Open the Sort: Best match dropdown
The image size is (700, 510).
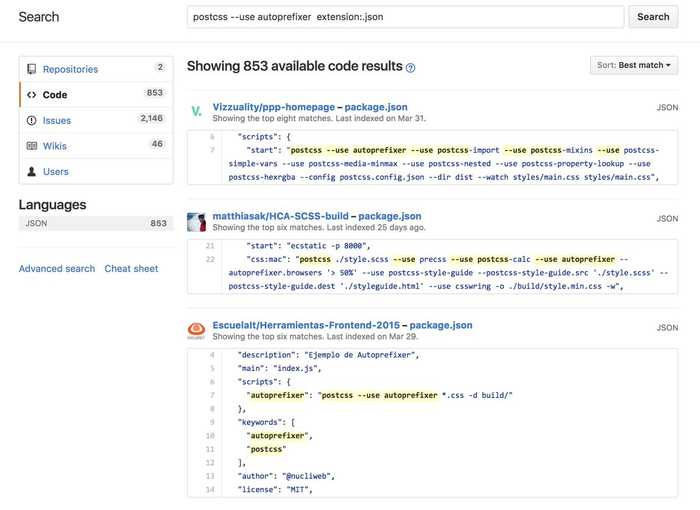coord(634,65)
